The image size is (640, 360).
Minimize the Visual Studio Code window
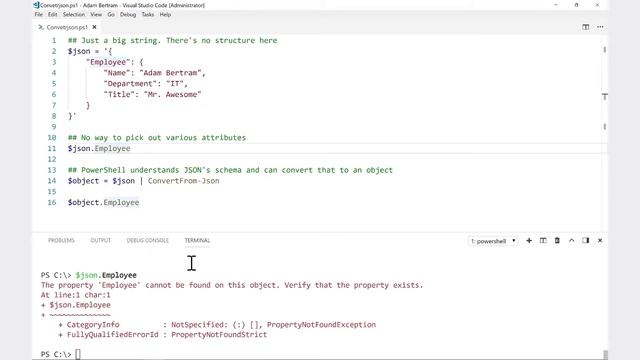click(556, 5)
